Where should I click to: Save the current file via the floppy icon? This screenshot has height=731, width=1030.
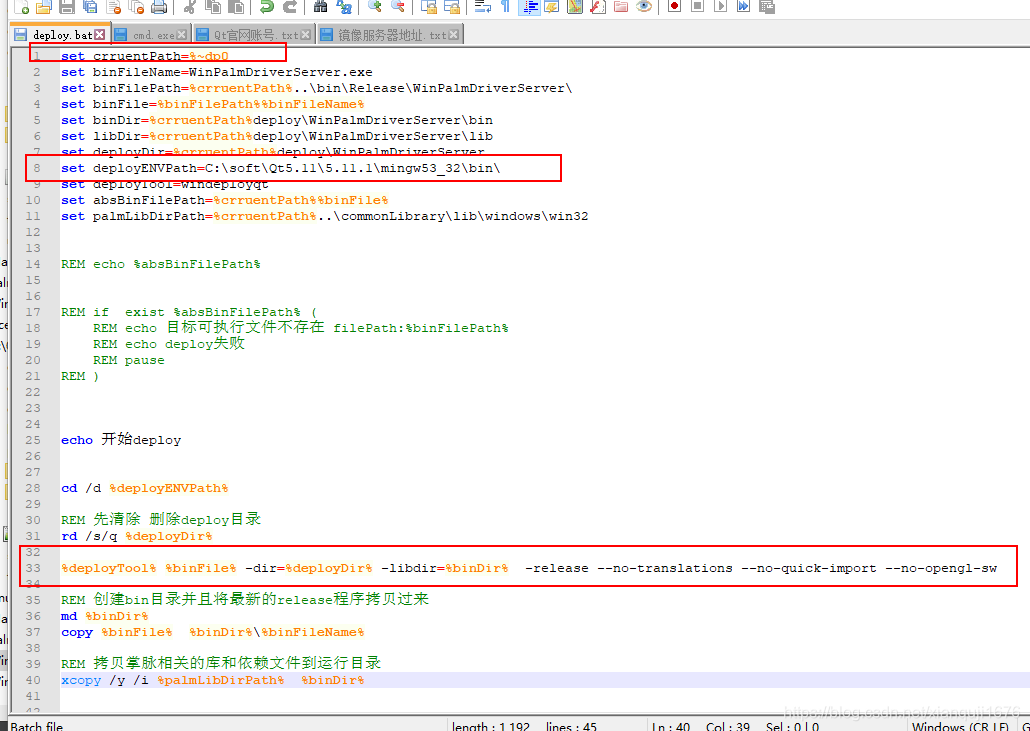66,7
